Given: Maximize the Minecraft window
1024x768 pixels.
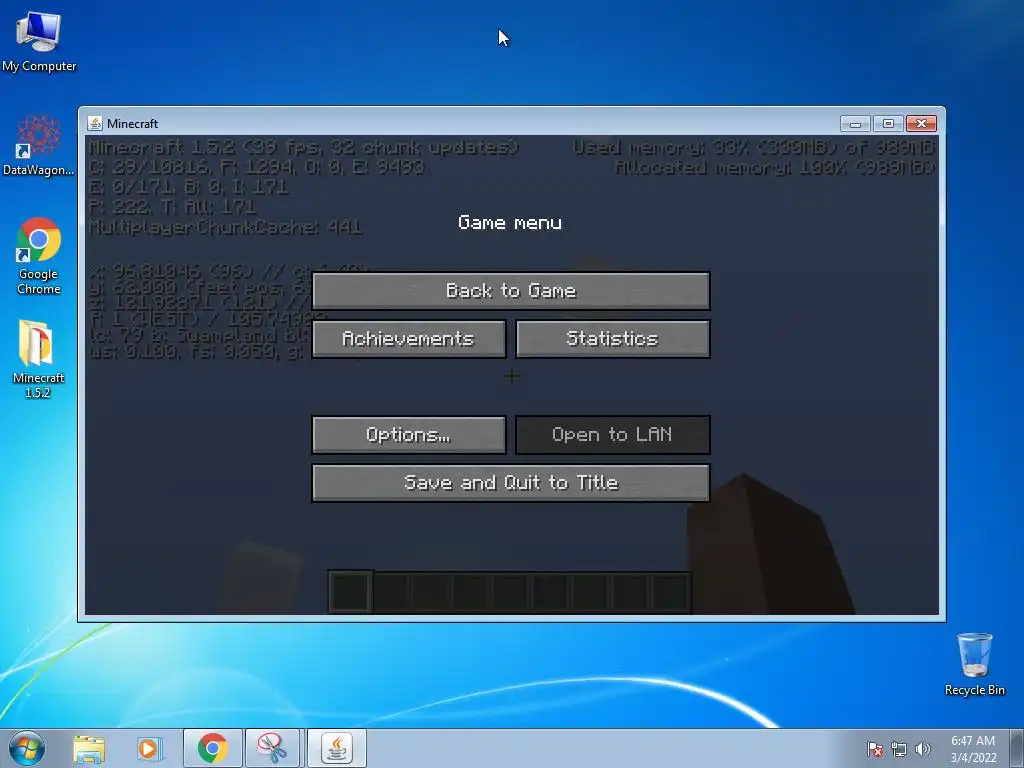Looking at the screenshot, I should pyautogui.click(x=888, y=123).
